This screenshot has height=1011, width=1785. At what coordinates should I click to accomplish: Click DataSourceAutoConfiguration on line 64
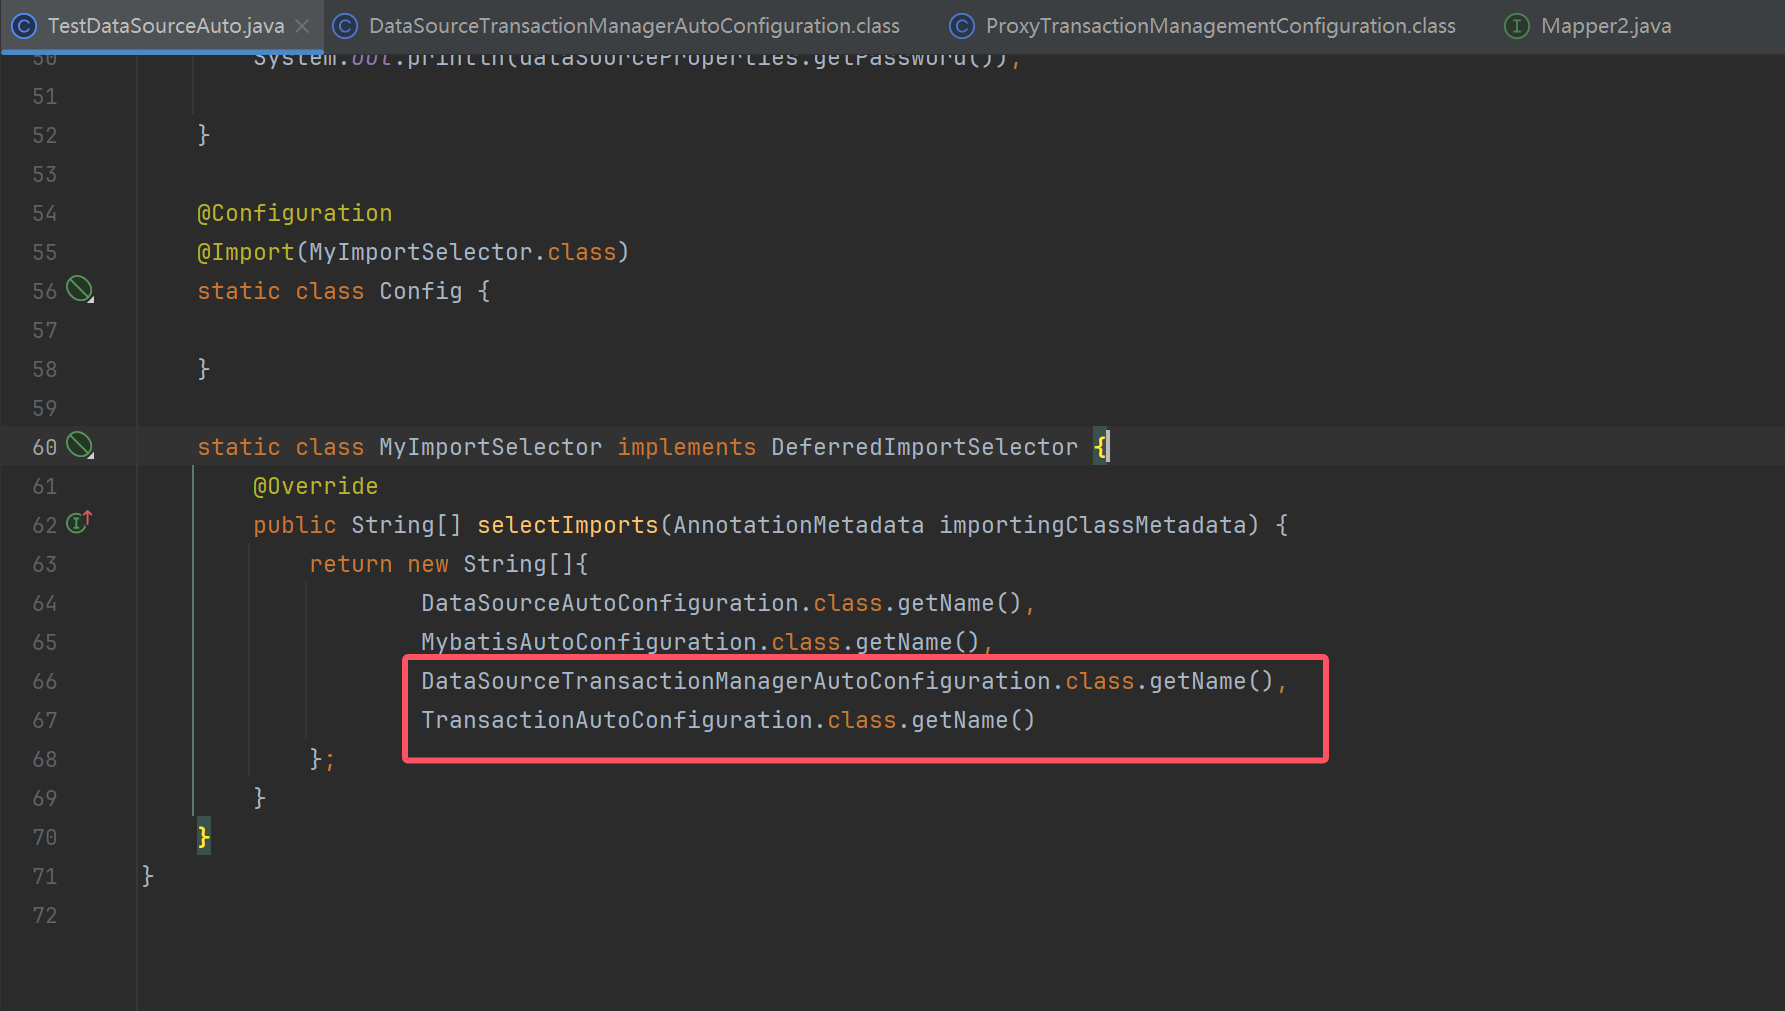(610, 603)
